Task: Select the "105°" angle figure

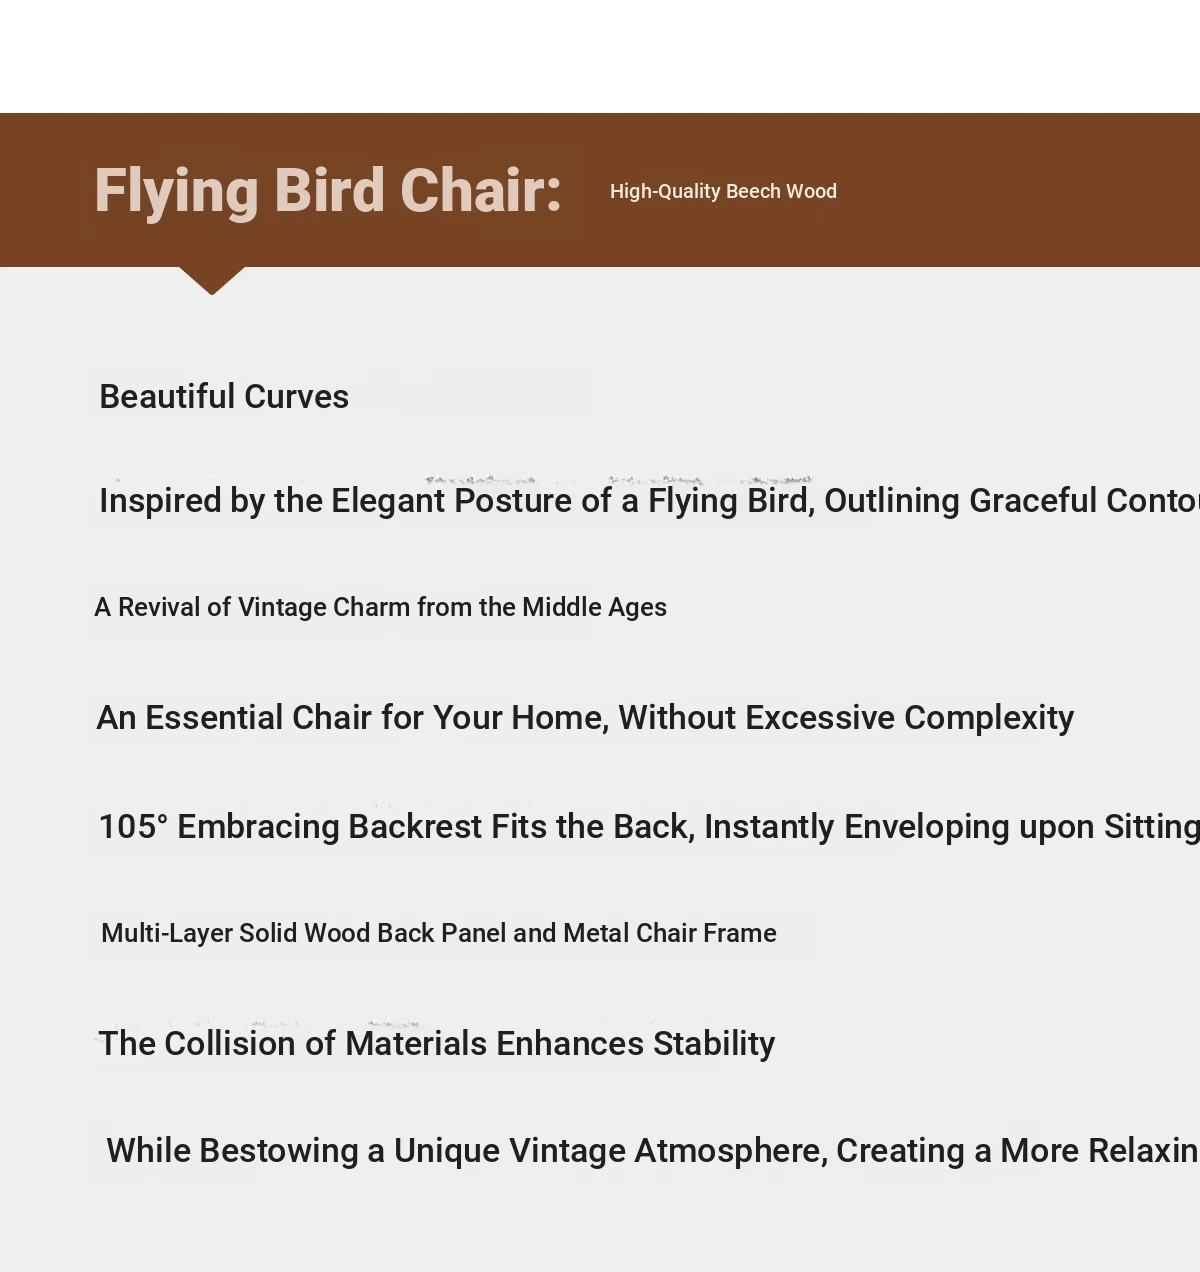Action: click(133, 827)
